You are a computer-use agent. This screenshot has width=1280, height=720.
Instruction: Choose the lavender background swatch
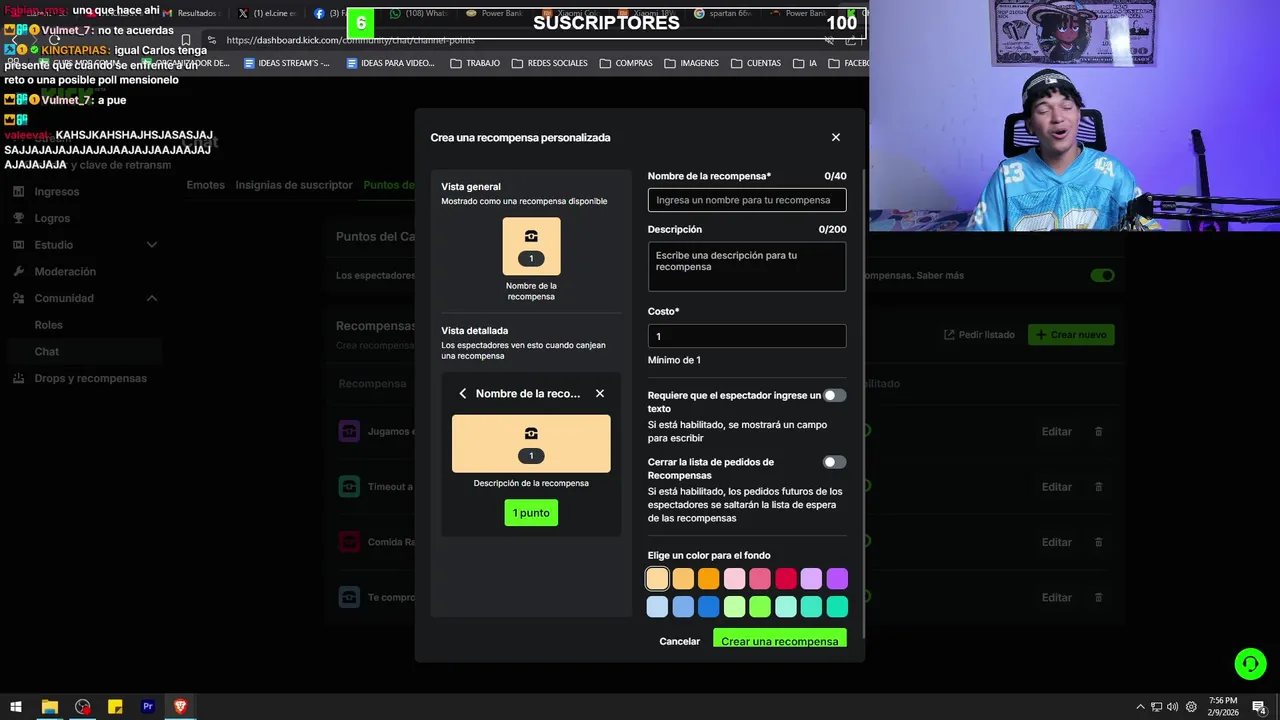811,579
